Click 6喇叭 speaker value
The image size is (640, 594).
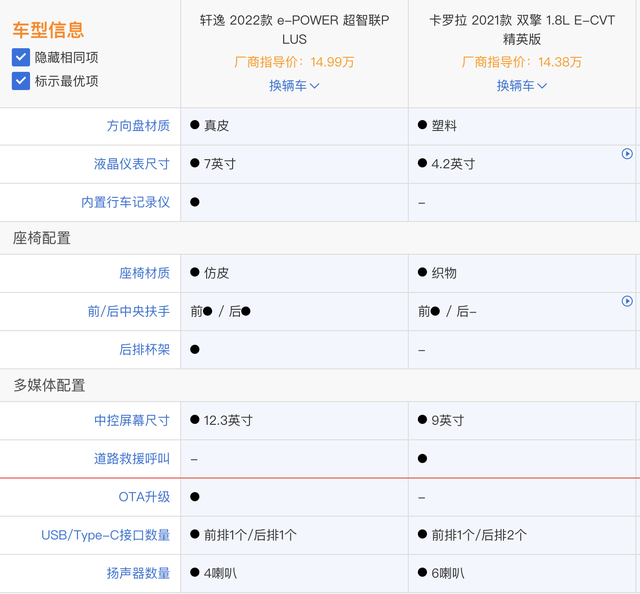448,573
